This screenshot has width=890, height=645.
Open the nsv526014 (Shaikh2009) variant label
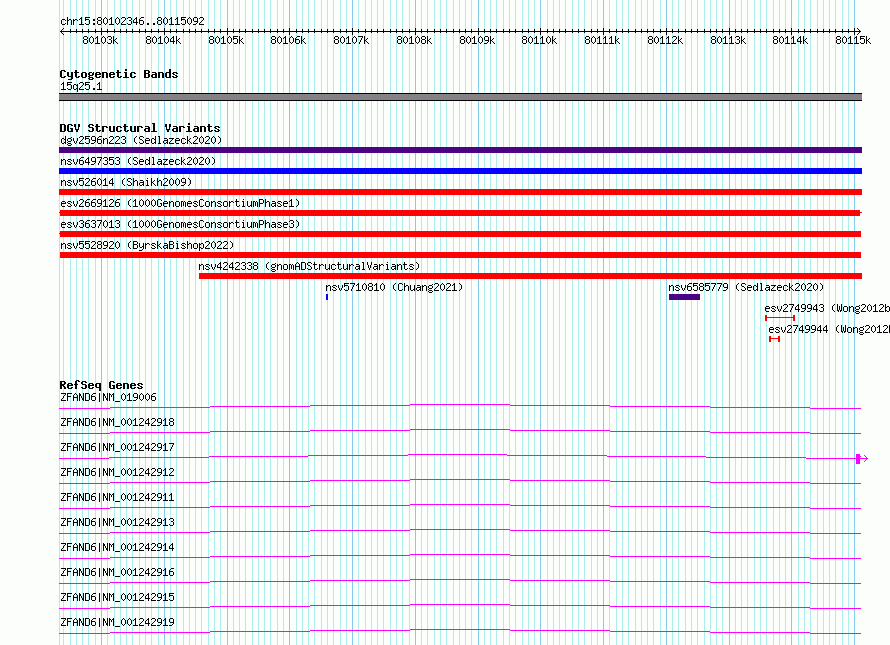click(x=126, y=182)
